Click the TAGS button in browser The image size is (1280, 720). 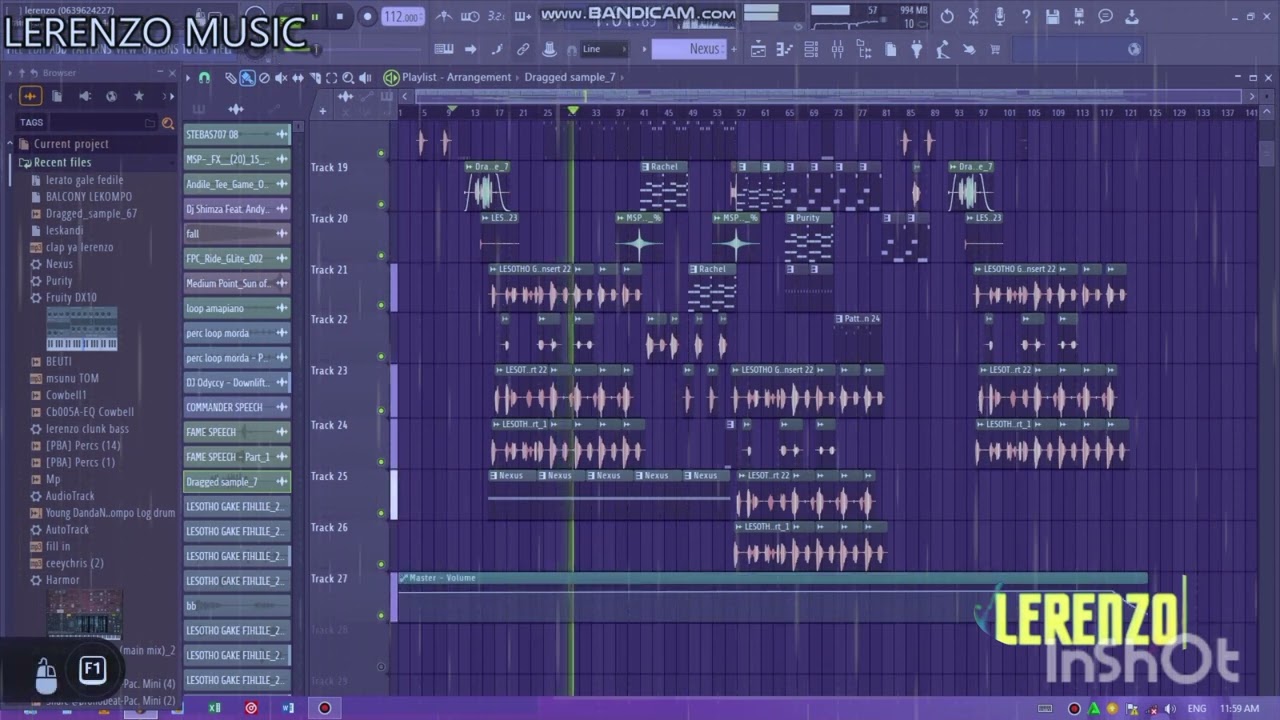(x=31, y=123)
